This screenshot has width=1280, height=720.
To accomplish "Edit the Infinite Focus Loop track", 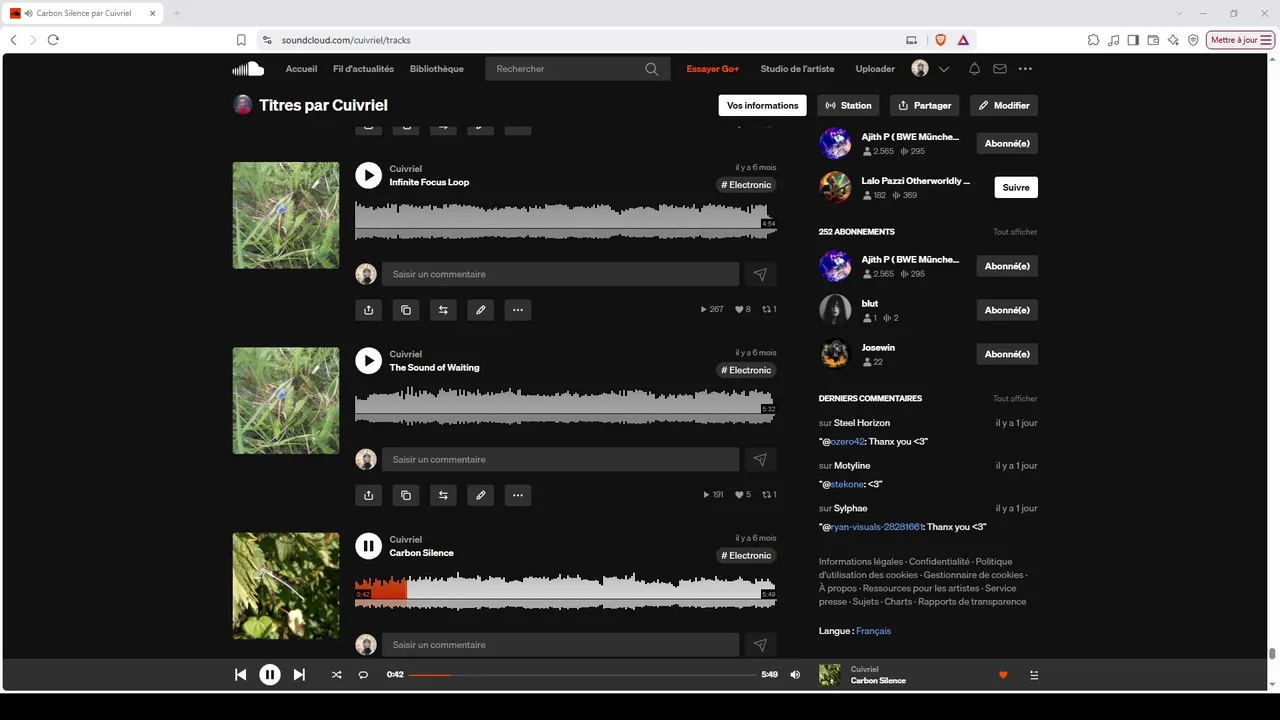I will [x=480, y=310].
